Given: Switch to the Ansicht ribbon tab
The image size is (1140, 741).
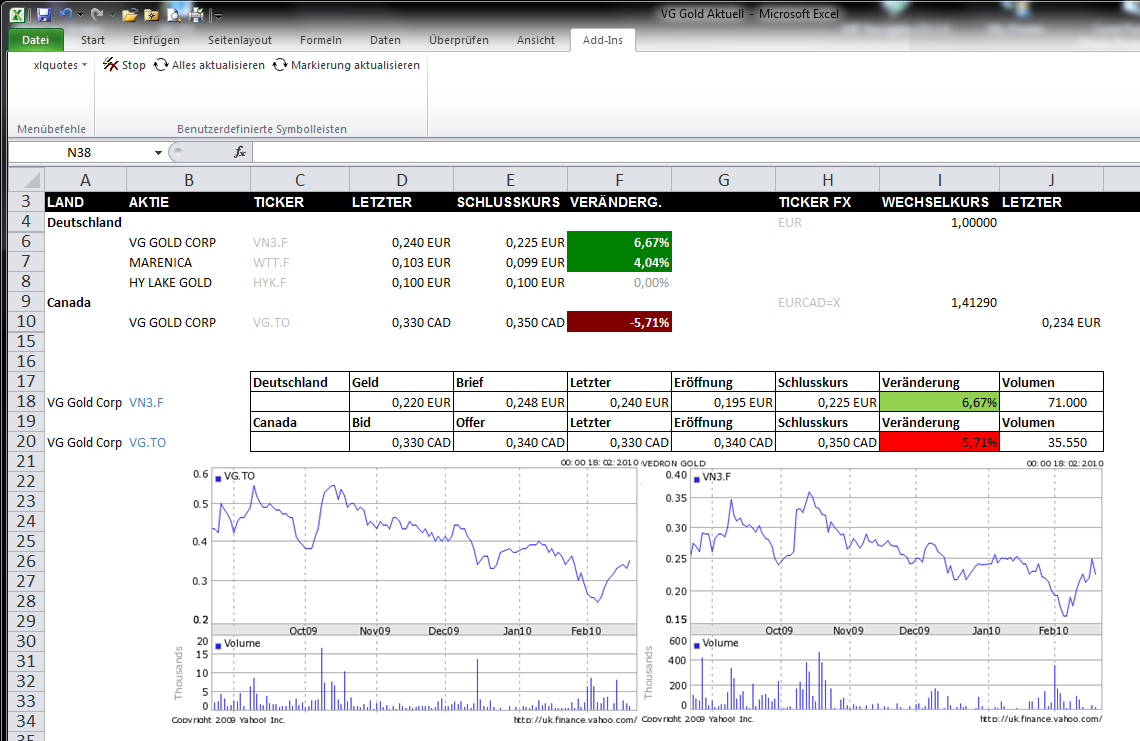Looking at the screenshot, I should [536, 40].
